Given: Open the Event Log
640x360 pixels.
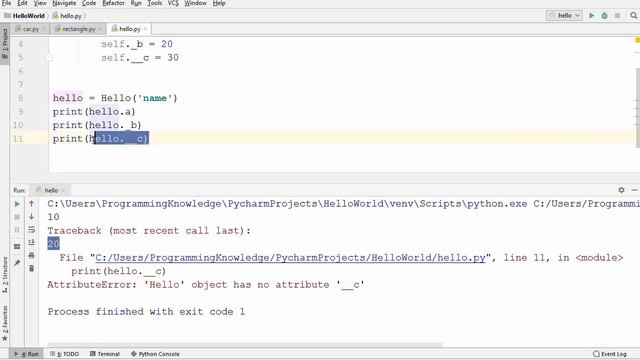Looking at the screenshot, I should [x=610, y=354].
